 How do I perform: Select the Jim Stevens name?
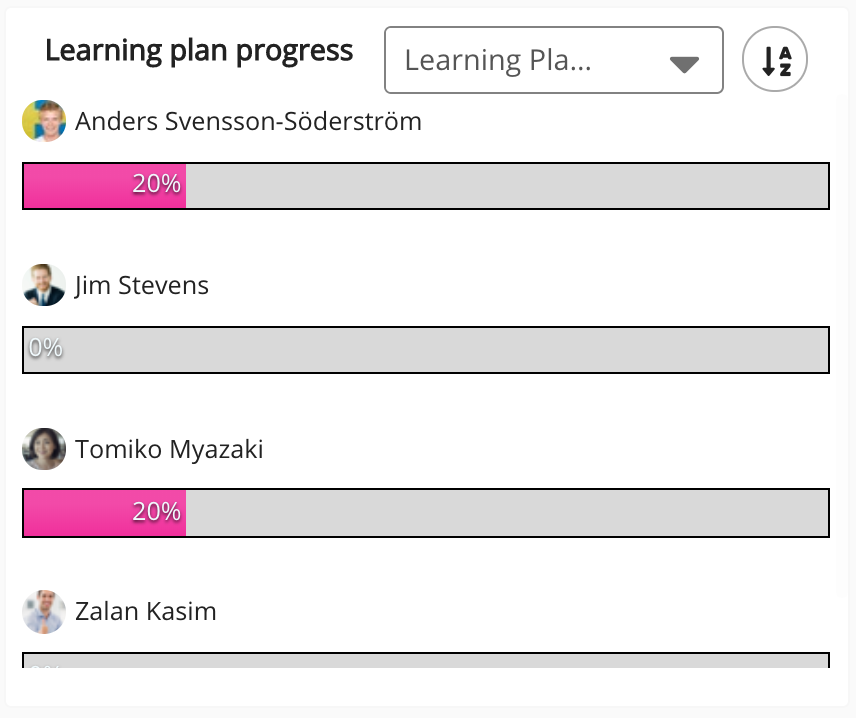click(142, 285)
